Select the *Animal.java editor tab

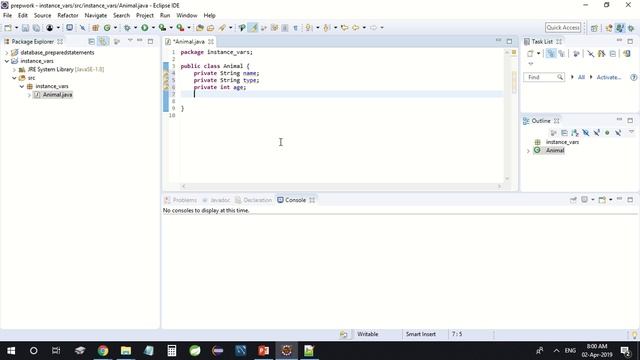point(189,42)
